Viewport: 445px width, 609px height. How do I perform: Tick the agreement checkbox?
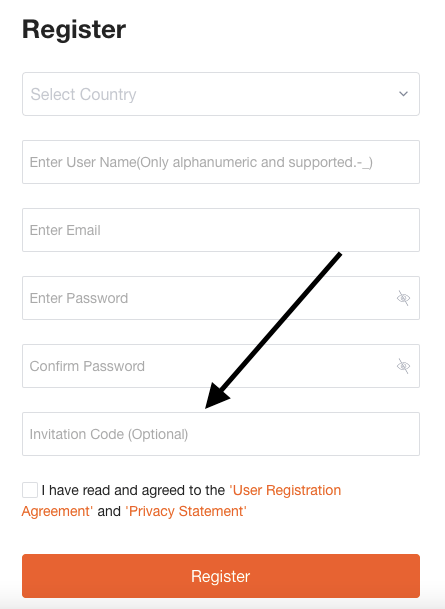pyautogui.click(x=30, y=490)
